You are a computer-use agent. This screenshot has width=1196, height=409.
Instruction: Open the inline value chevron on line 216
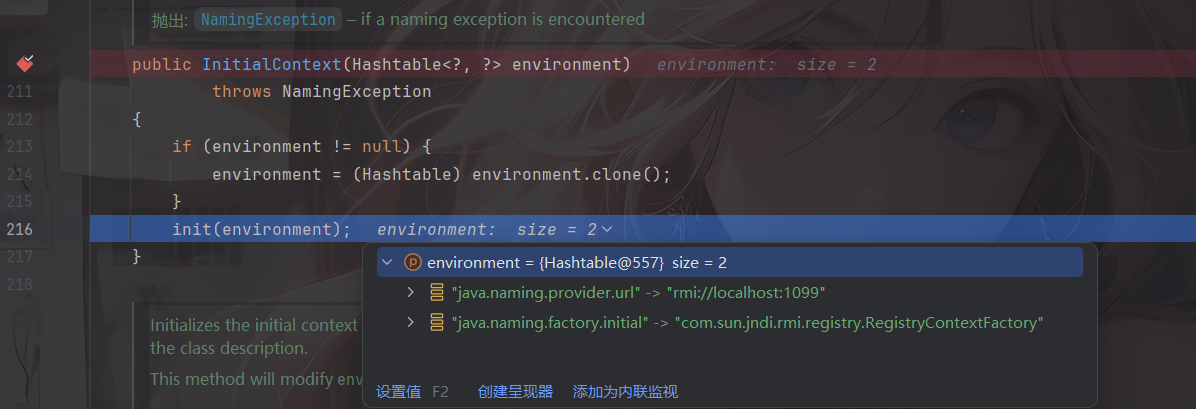click(606, 230)
